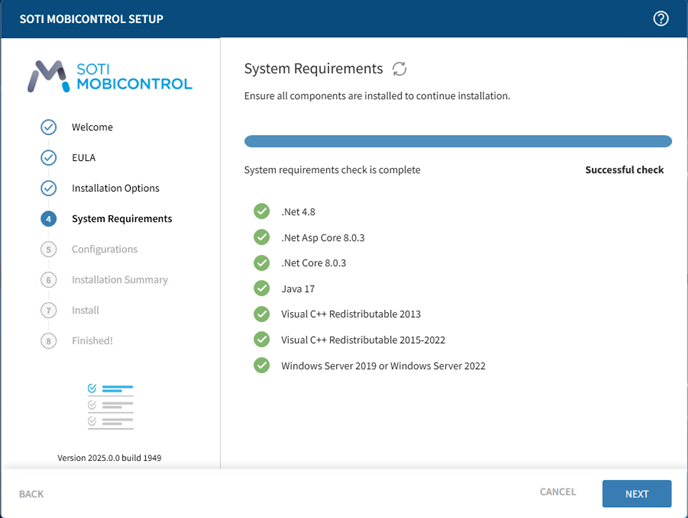This screenshot has width=688, height=518.
Task: Click the .Net Asp Core 8.0.3 check icon
Action: 262,237
